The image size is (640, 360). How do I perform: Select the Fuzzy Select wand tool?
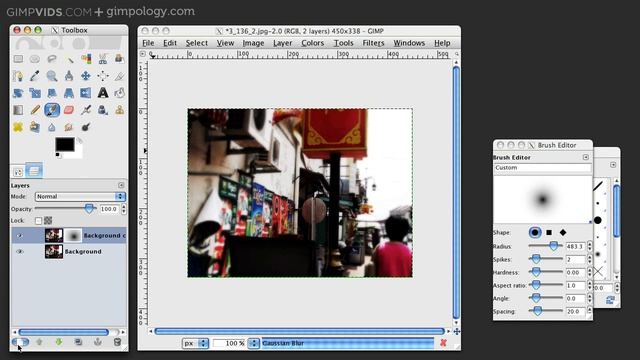pyautogui.click(x=69, y=59)
